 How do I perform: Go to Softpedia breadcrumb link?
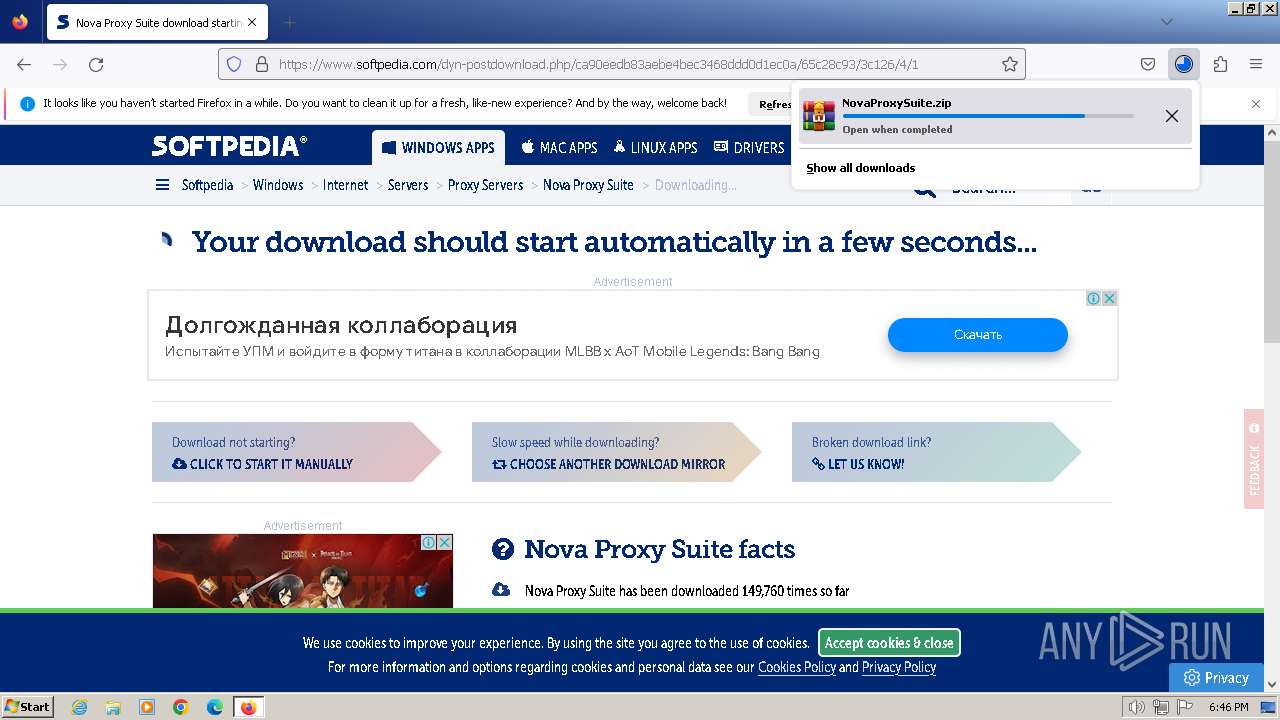tap(207, 185)
